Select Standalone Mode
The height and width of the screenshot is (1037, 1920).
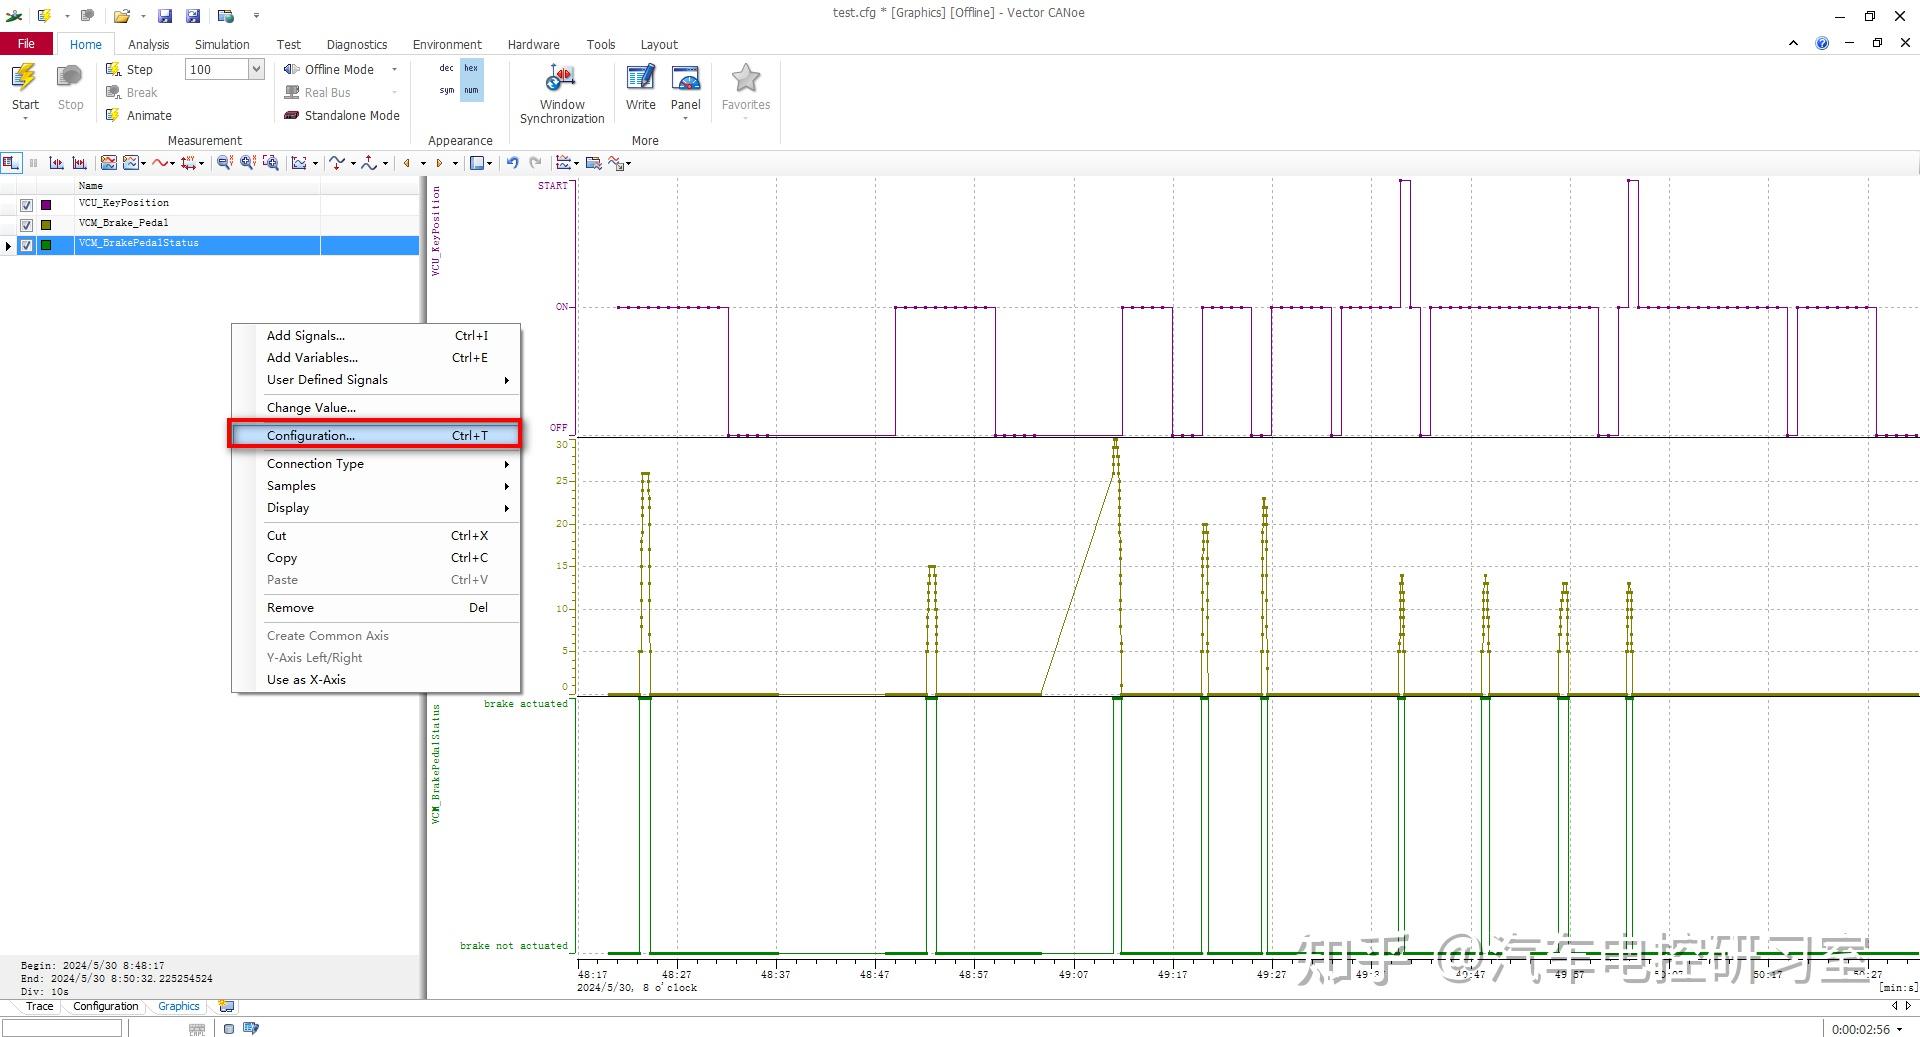coord(342,115)
